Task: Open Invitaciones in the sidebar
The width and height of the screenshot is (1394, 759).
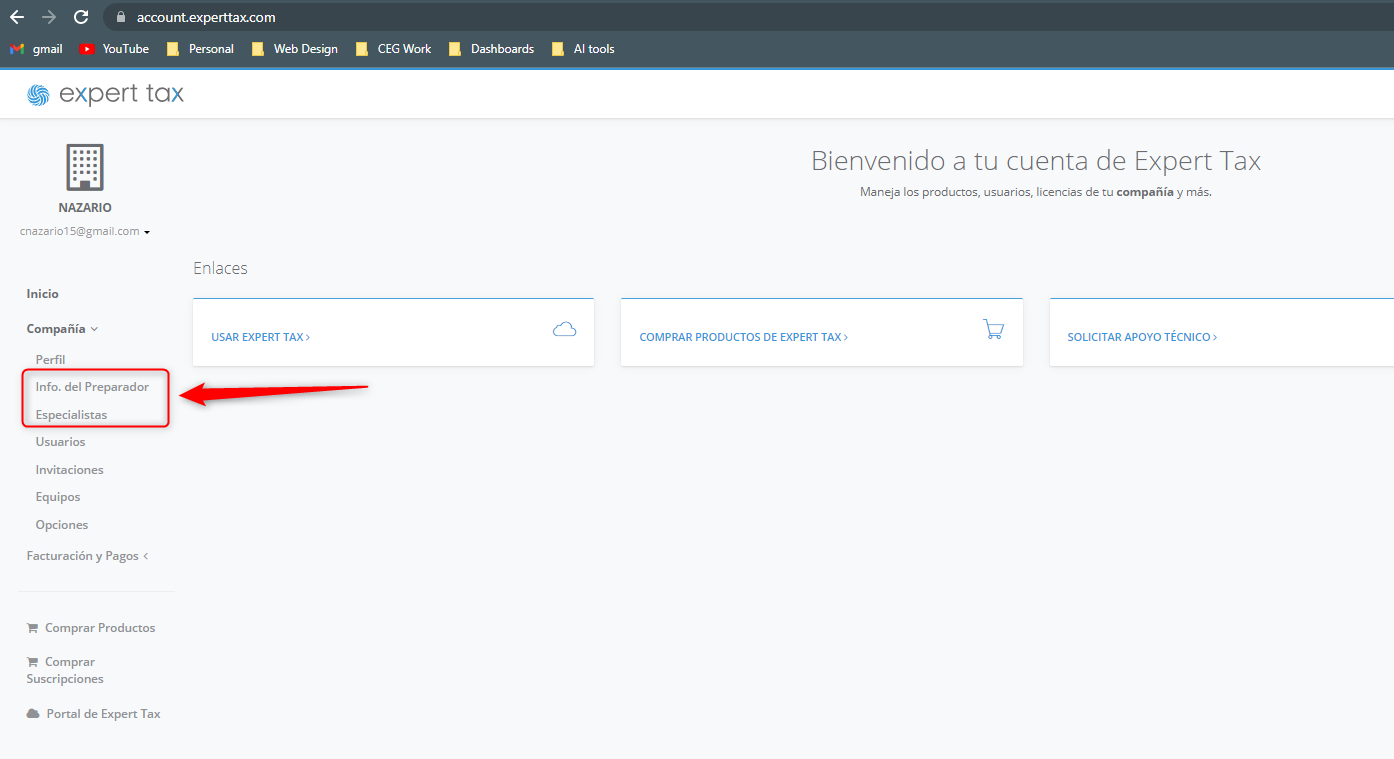Action: click(x=69, y=470)
